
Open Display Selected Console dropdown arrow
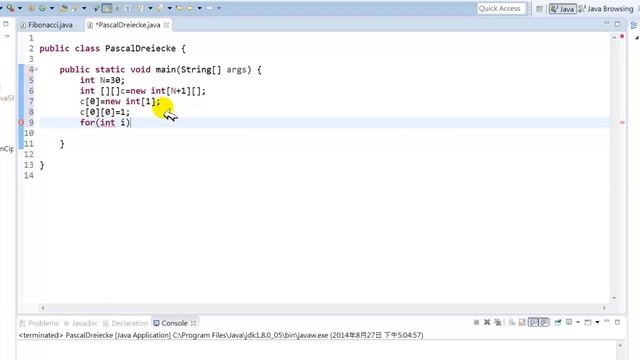click(x=578, y=322)
